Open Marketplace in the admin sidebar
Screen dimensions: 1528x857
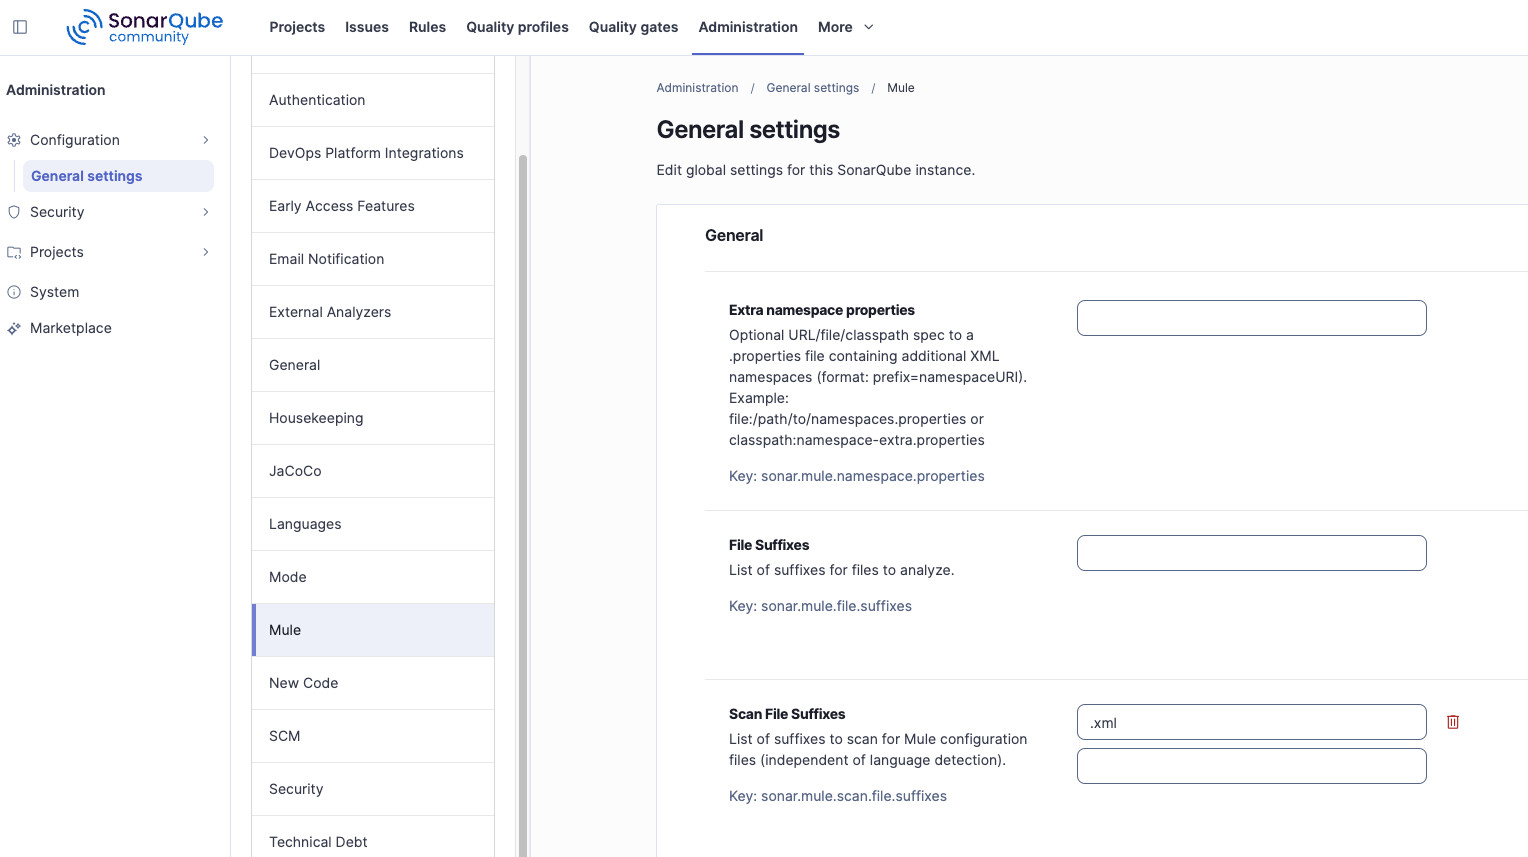tap(71, 328)
